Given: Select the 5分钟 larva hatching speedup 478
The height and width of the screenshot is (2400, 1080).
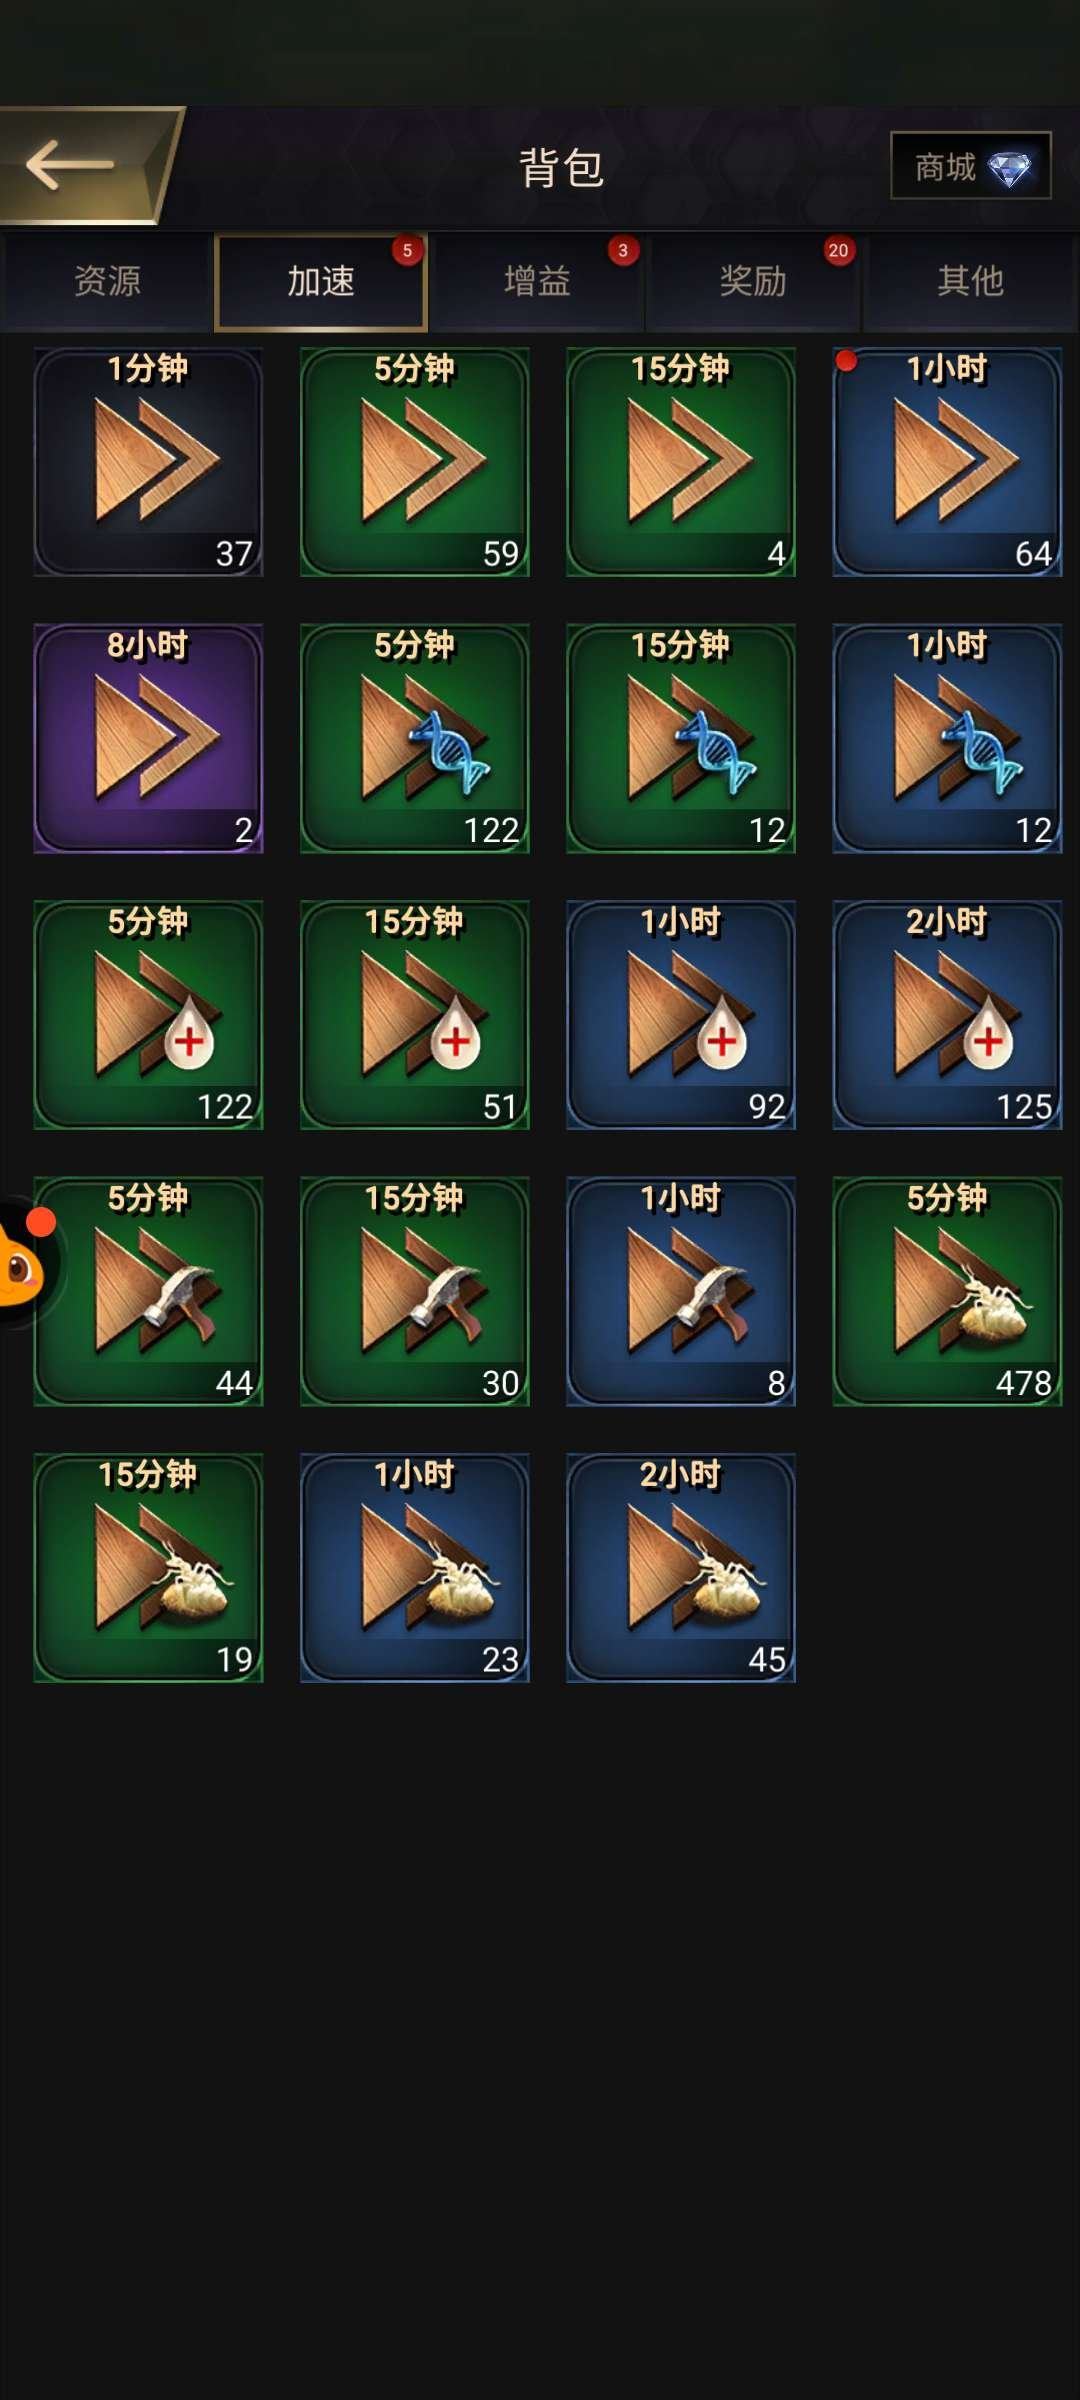Looking at the screenshot, I should click(x=947, y=1292).
